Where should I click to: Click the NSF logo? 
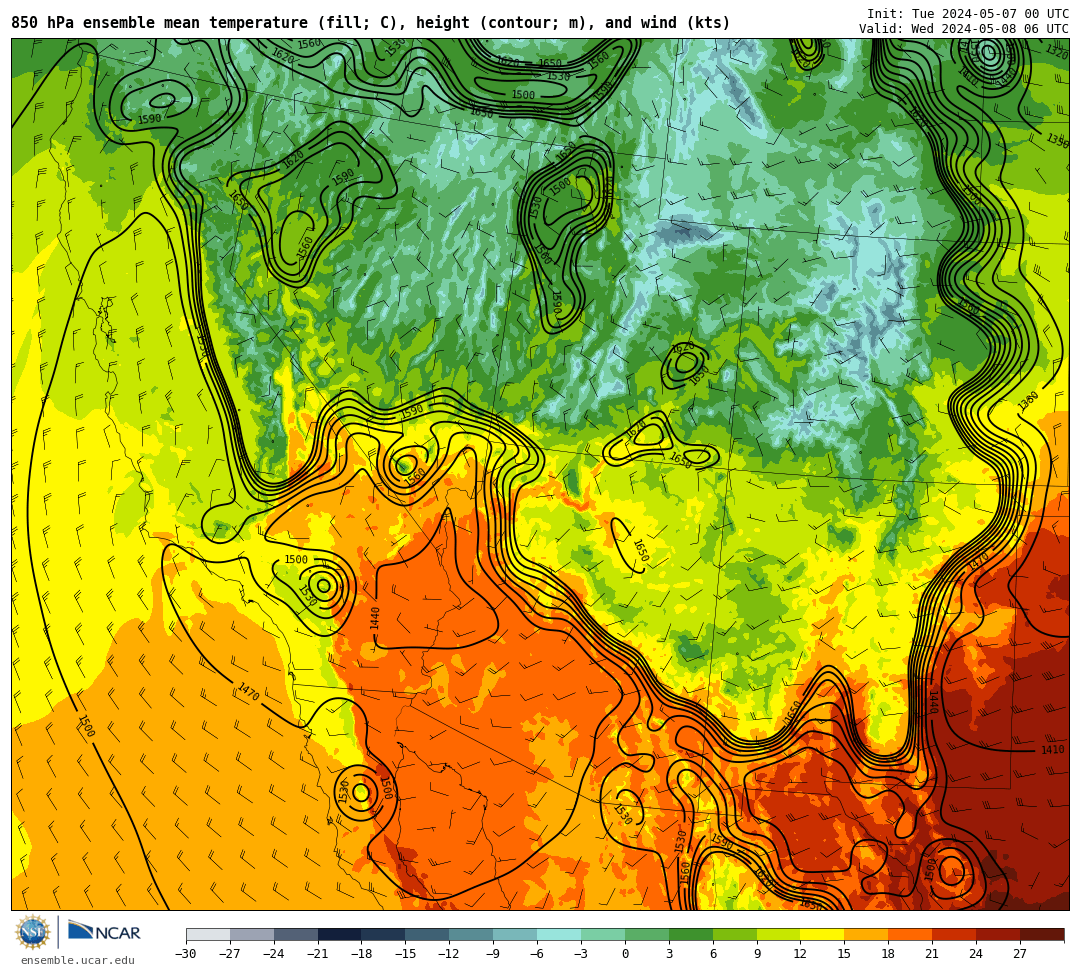[x=32, y=933]
